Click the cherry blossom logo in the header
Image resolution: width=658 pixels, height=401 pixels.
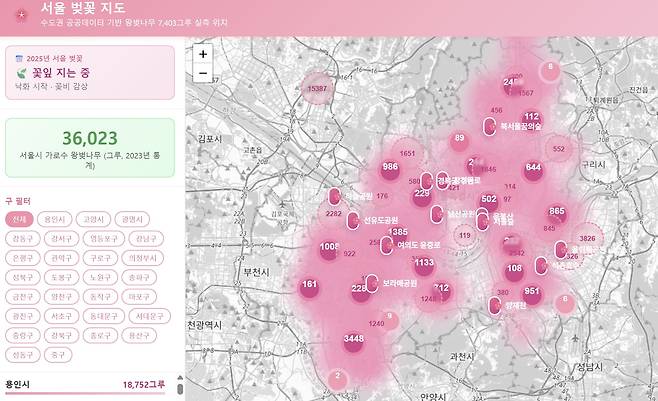pyautogui.click(x=21, y=16)
